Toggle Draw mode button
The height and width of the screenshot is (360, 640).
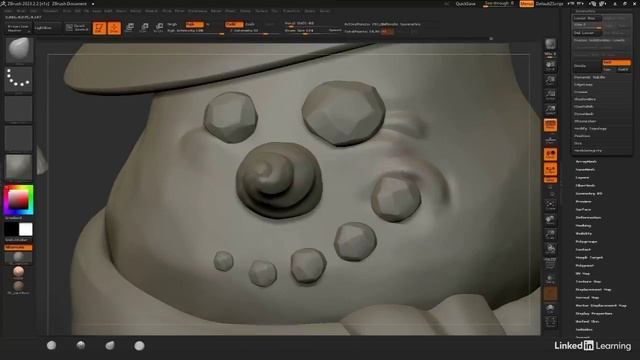114,28
